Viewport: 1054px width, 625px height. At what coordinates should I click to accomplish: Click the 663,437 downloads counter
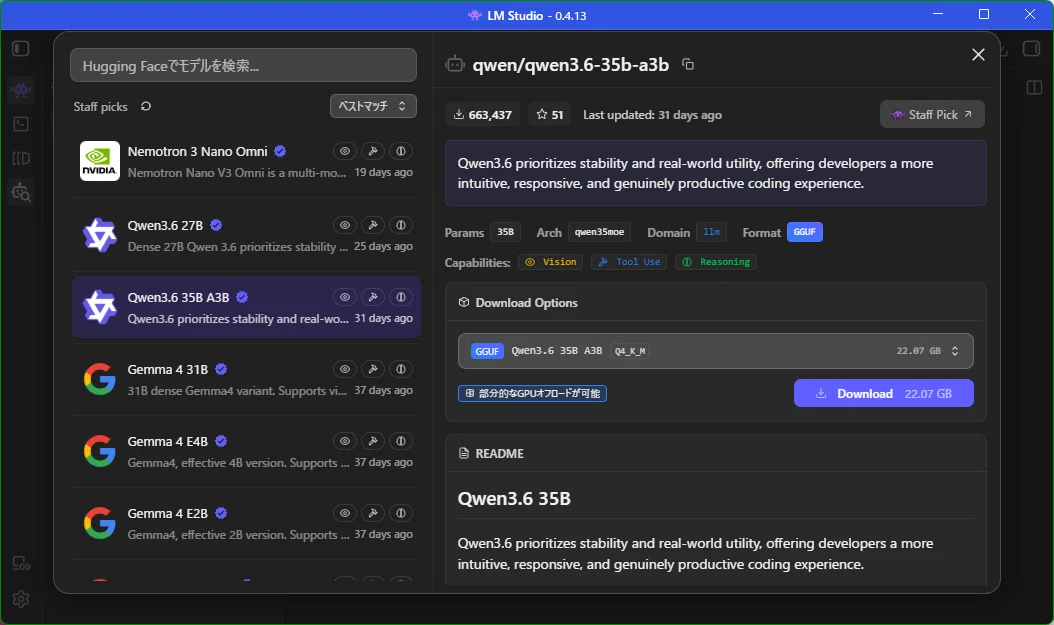(x=483, y=114)
